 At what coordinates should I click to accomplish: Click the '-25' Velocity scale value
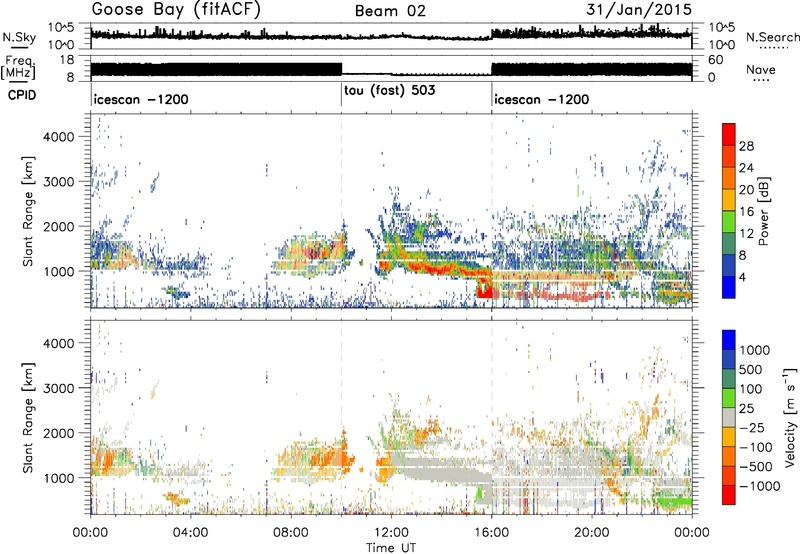point(754,427)
